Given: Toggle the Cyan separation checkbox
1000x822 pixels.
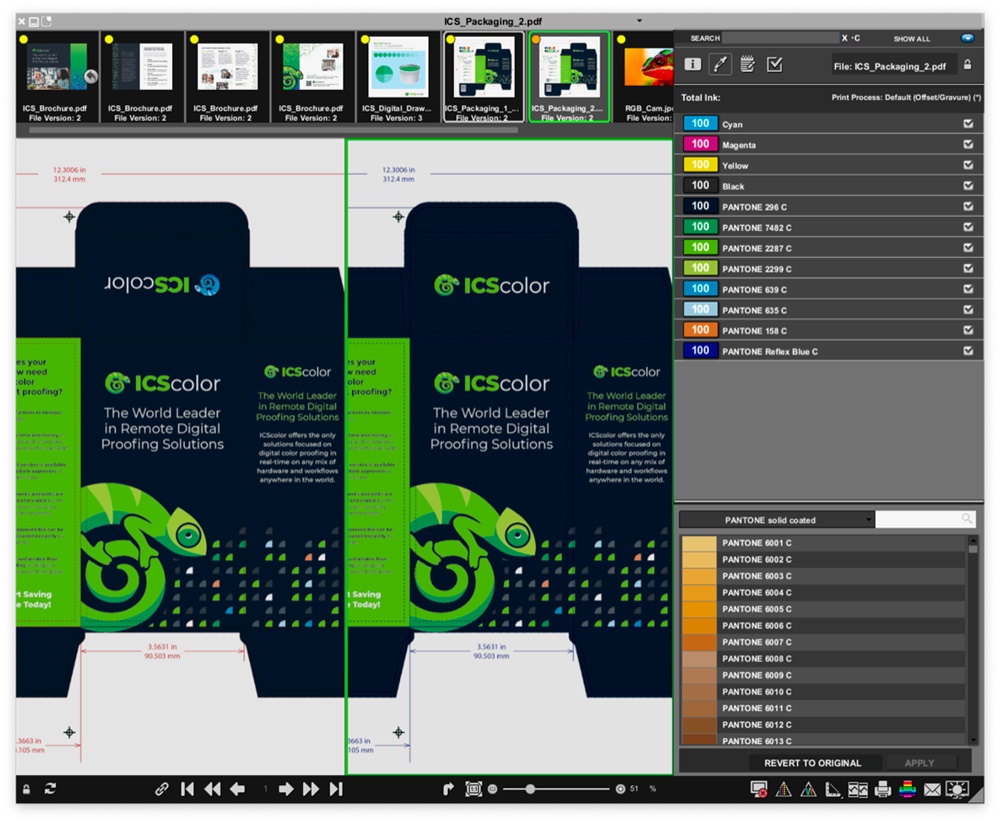Looking at the screenshot, I should pyautogui.click(x=967, y=124).
